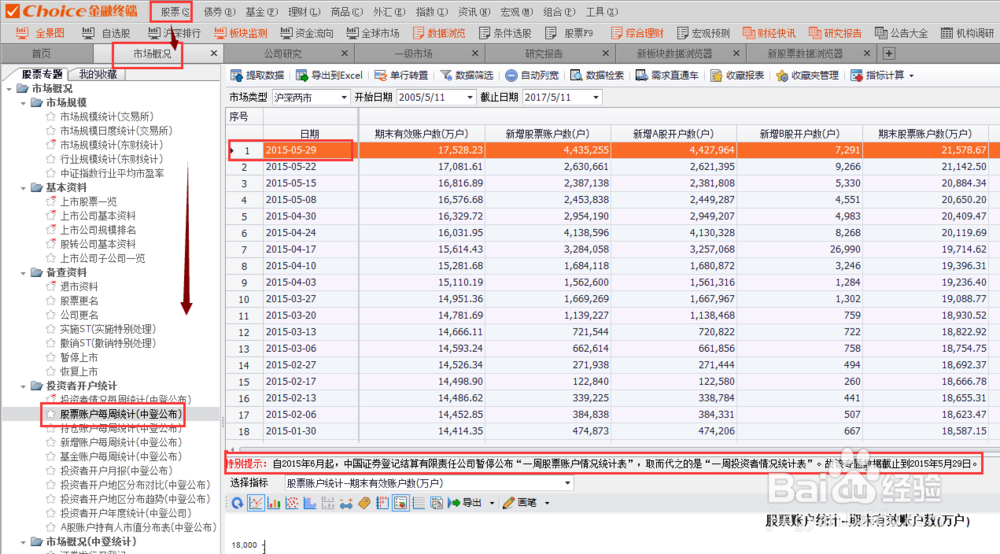Click the tag label icon in chart toolbar
Screen dimensions: 1000x554
point(364,503)
